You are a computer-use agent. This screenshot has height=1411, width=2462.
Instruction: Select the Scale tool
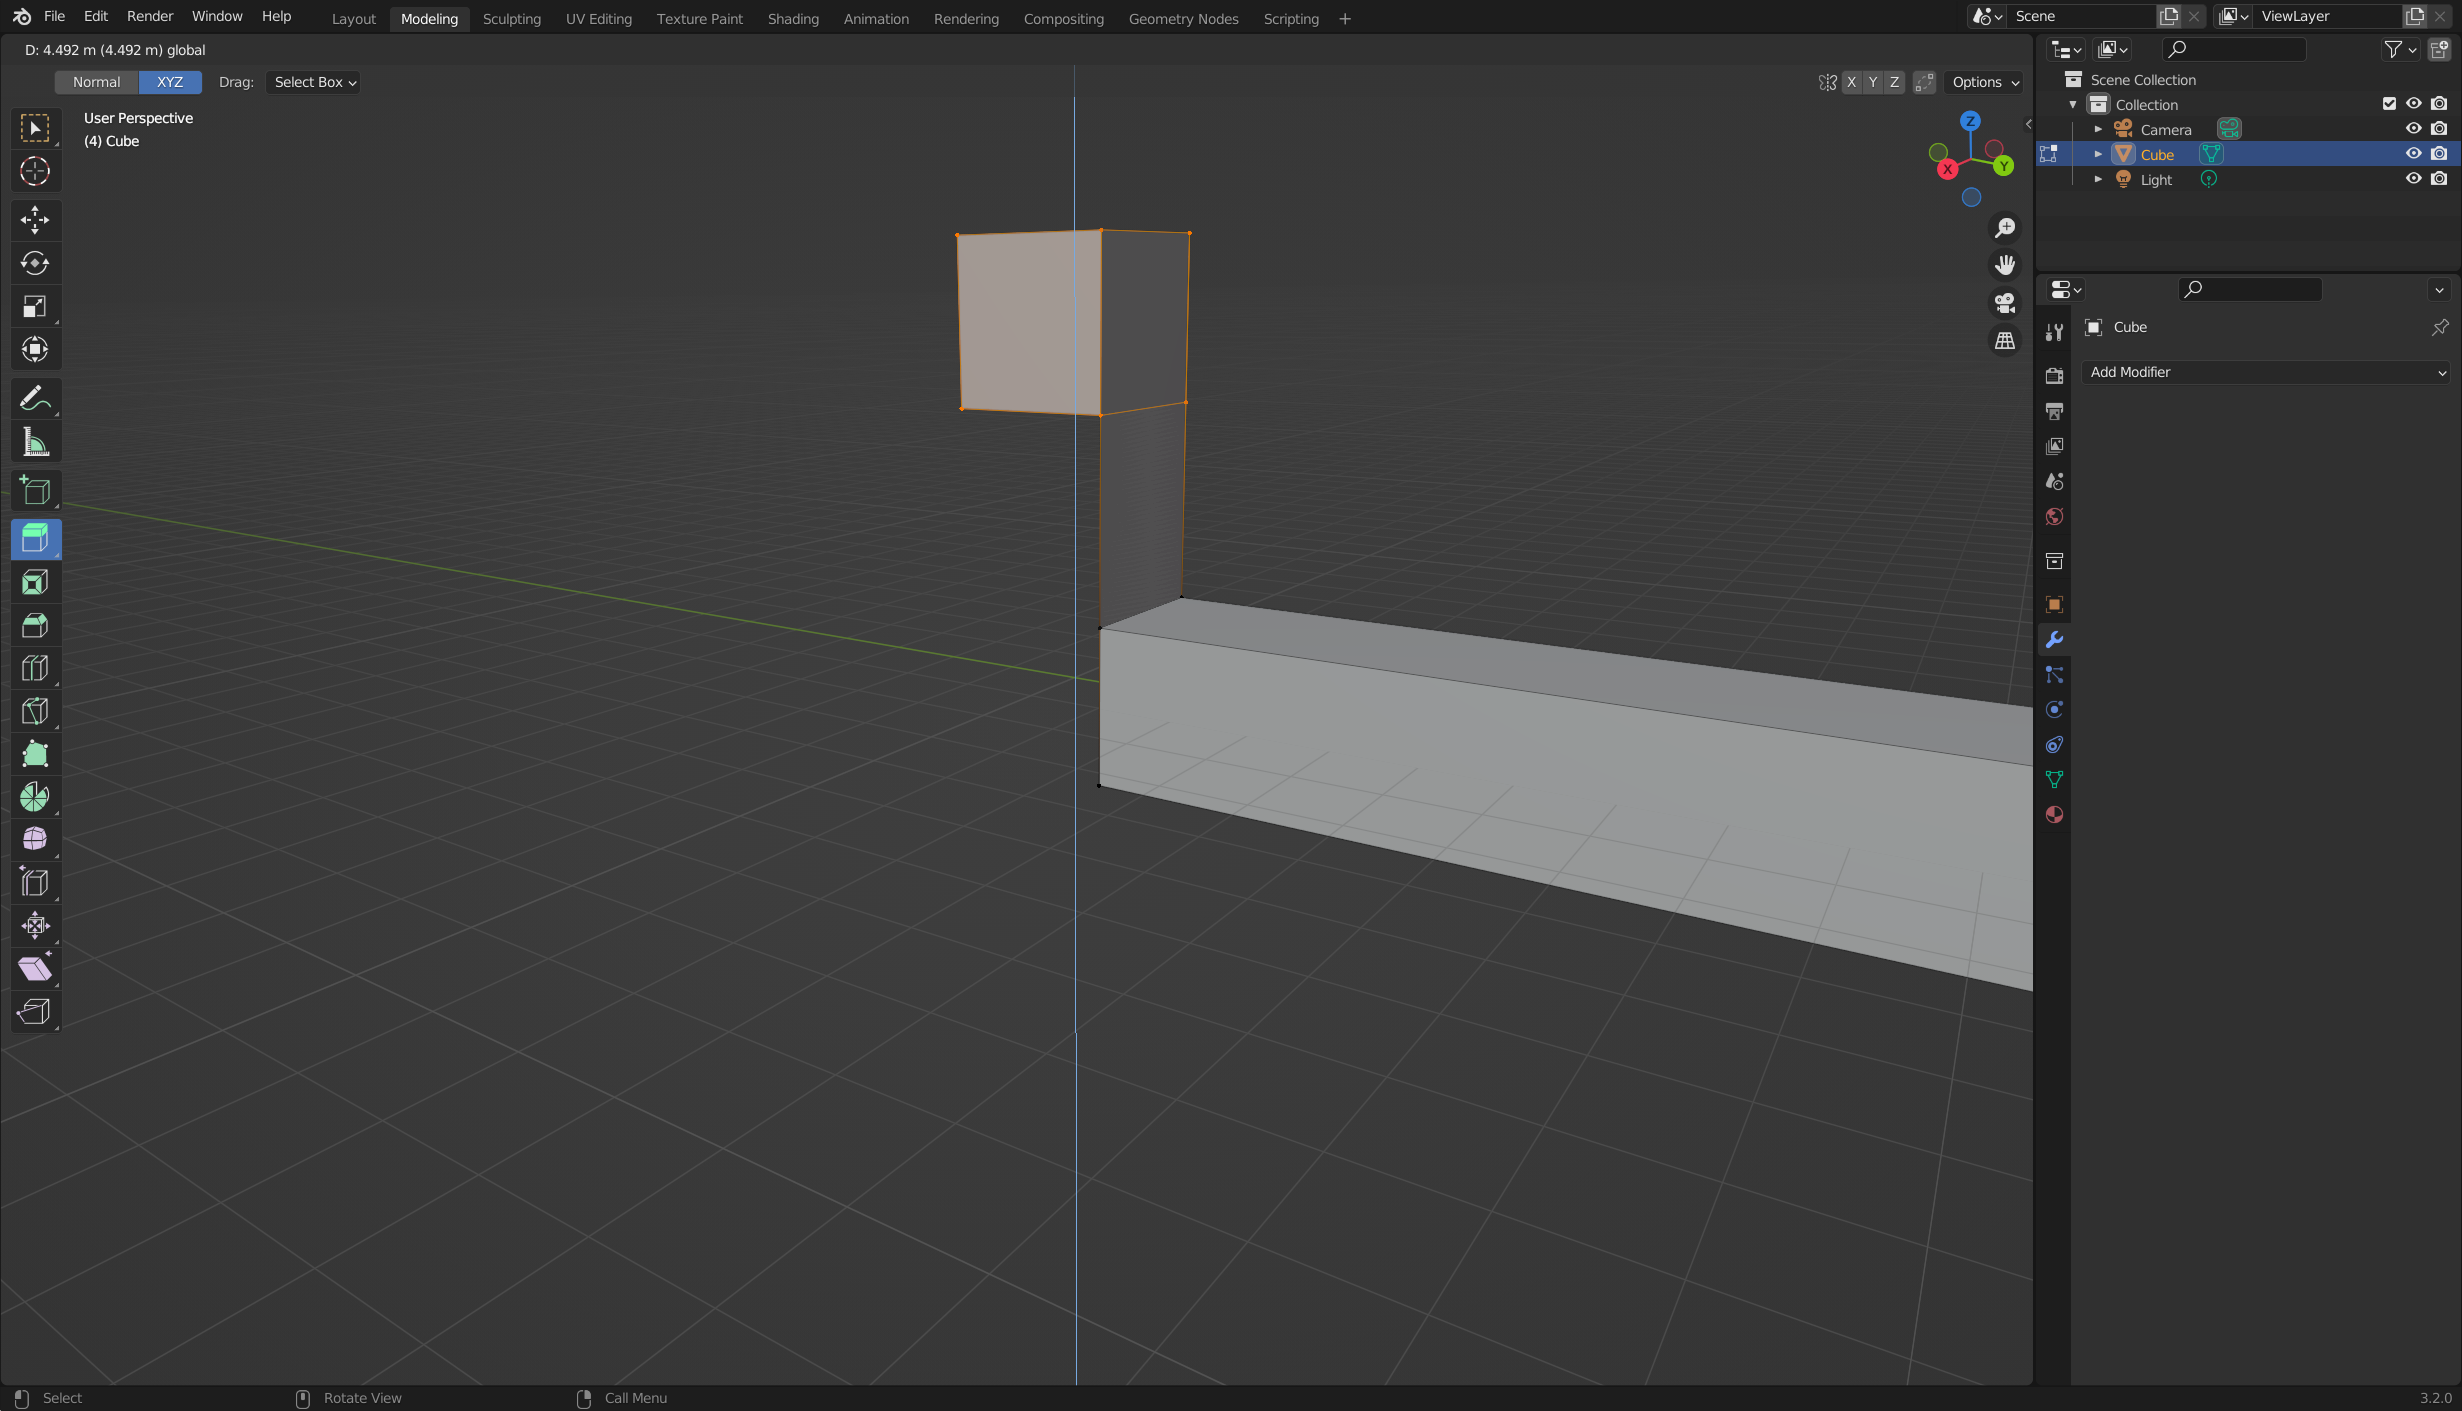(35, 306)
